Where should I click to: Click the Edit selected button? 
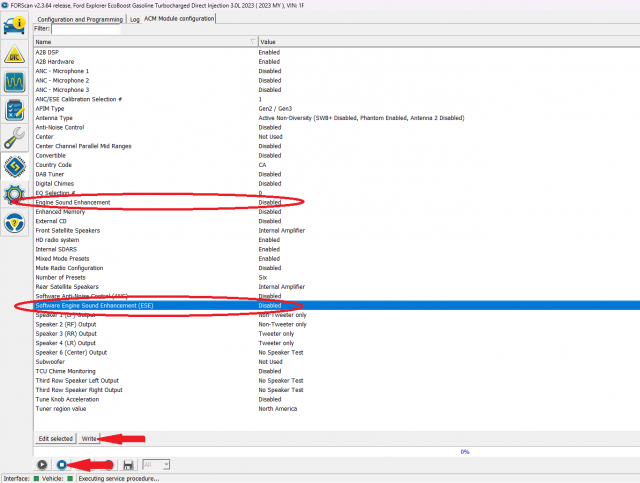[55, 438]
